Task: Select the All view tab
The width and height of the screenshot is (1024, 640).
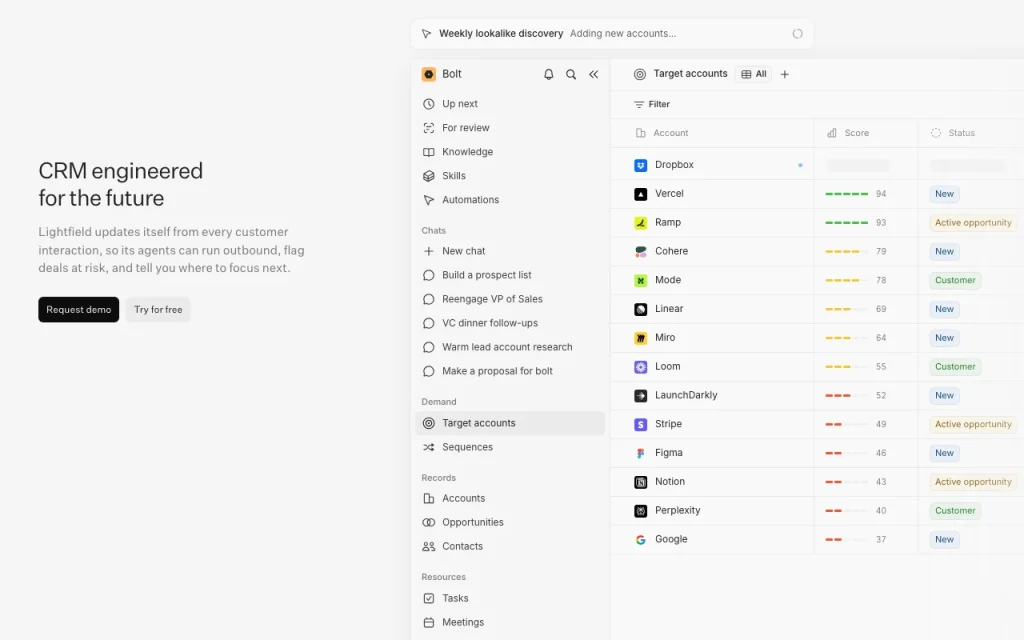Action: 754,74
